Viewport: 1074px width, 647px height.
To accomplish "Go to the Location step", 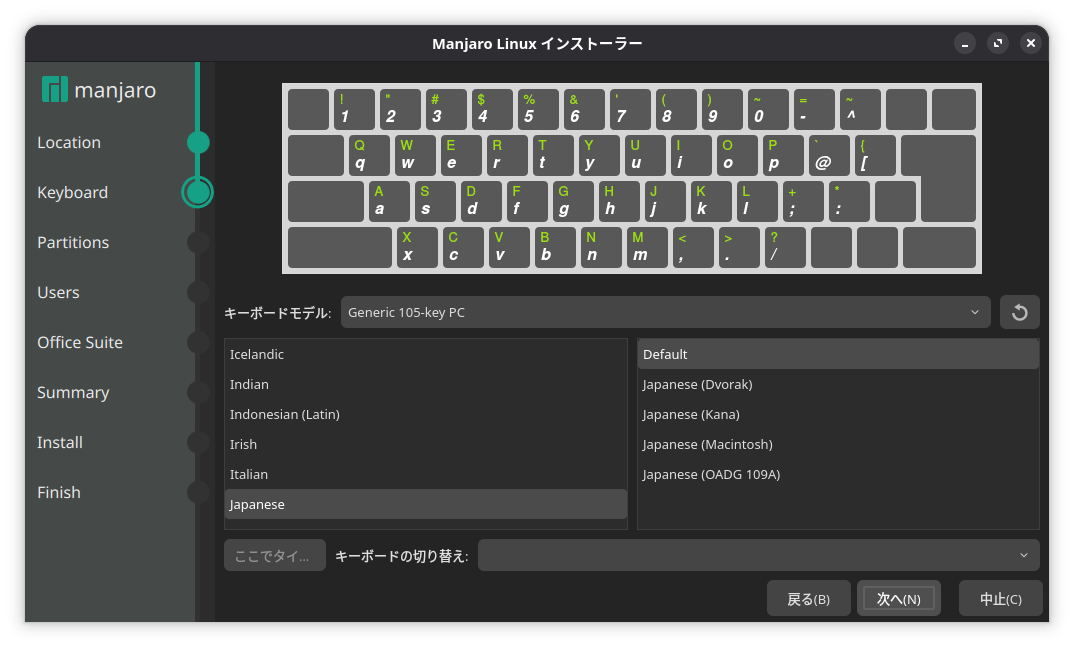I will 68,142.
